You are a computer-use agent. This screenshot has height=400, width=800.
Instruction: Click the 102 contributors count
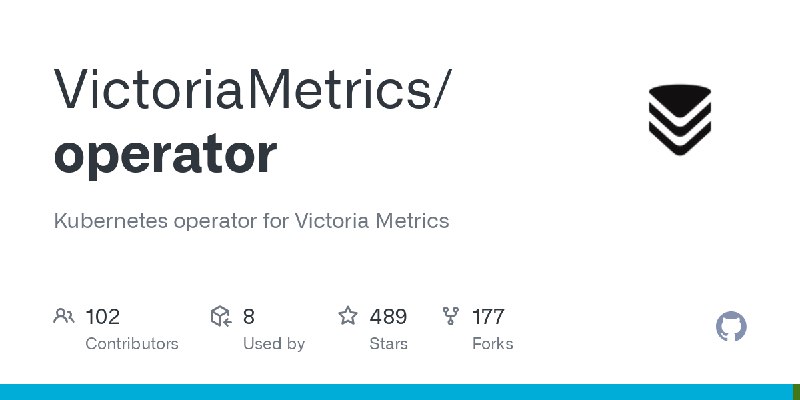(x=103, y=316)
